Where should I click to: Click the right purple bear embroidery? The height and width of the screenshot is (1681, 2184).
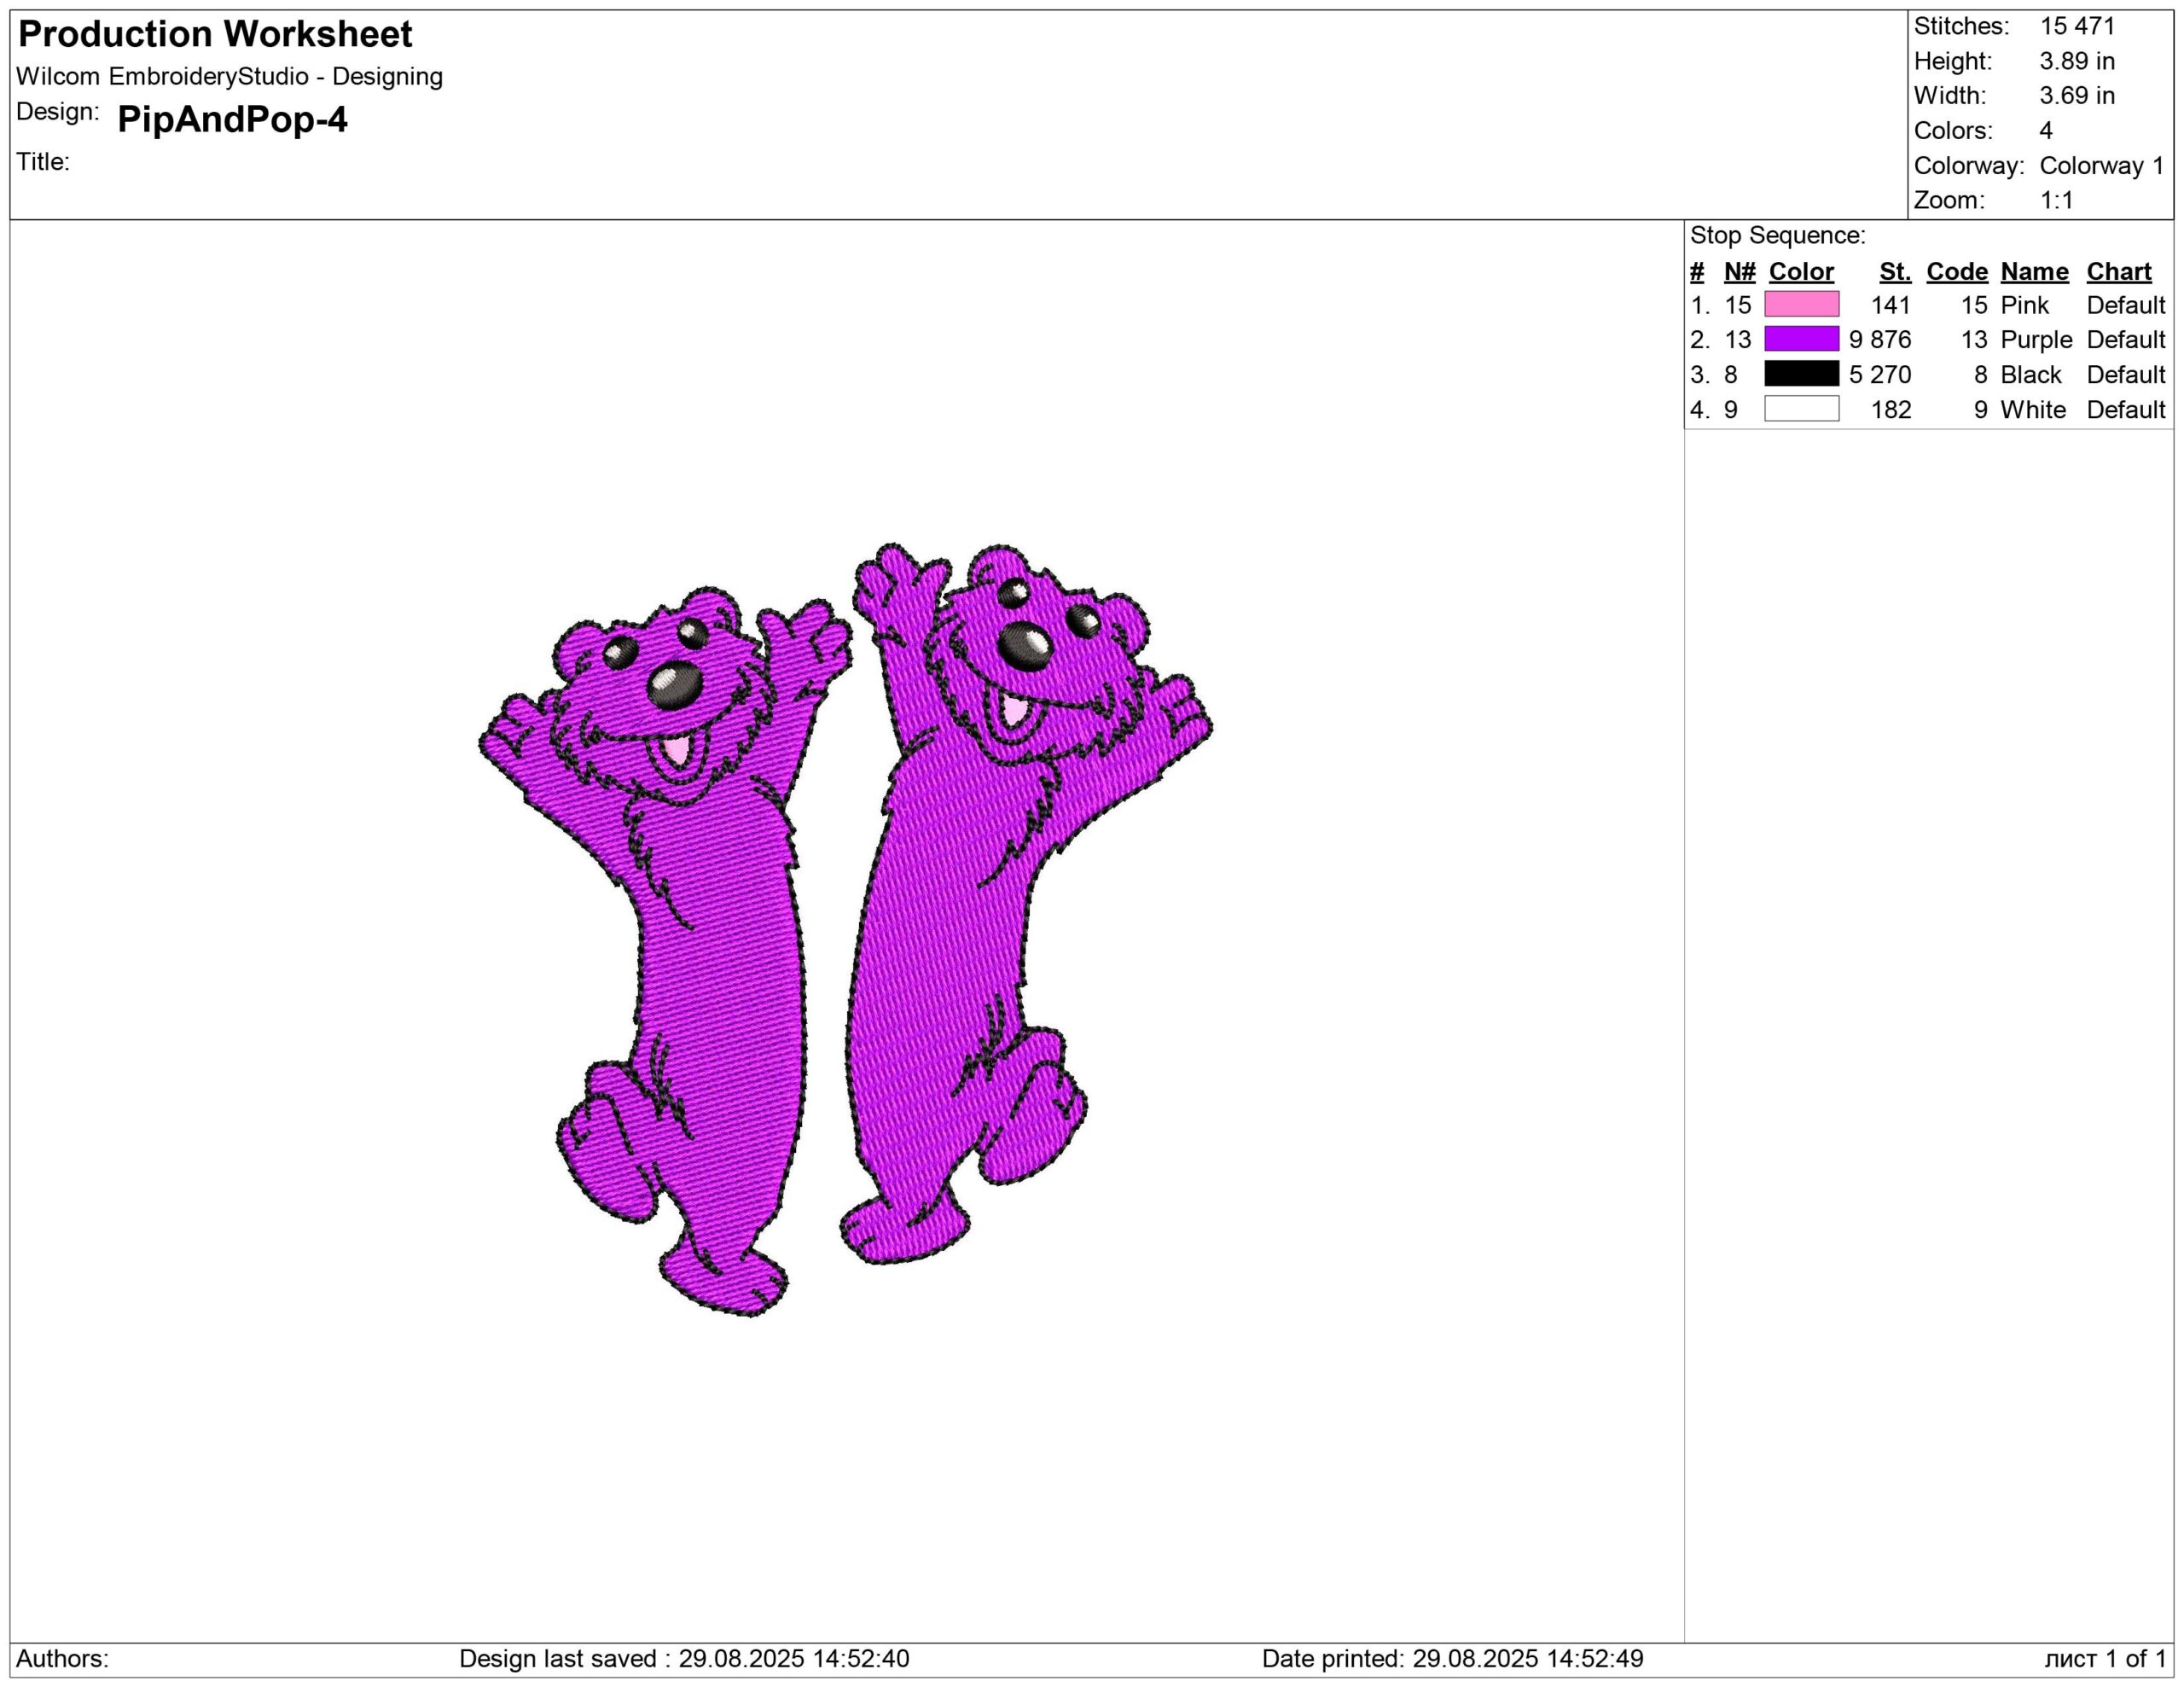coord(940,950)
